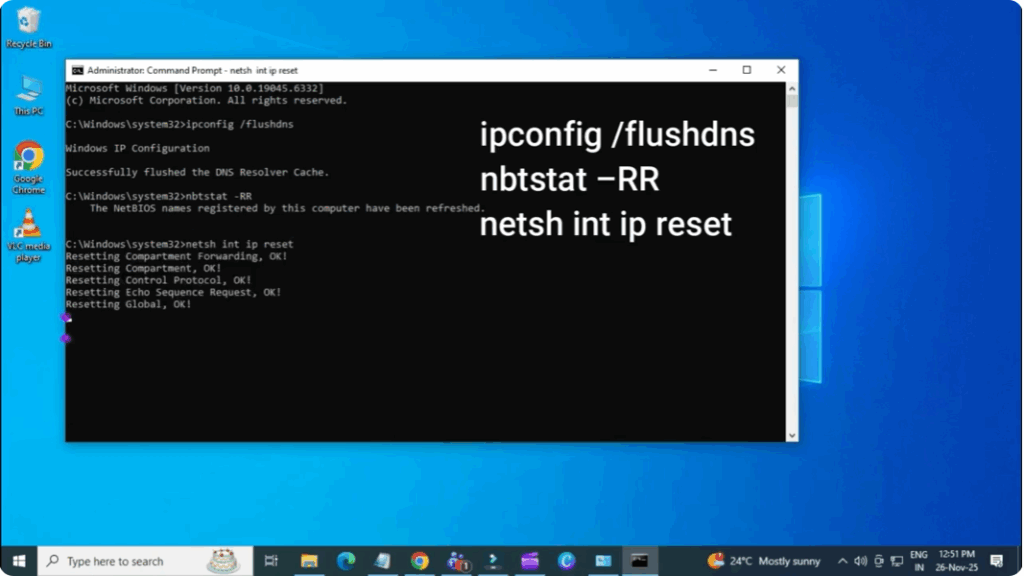Mute audio via the speaker tray icon

tap(861, 561)
